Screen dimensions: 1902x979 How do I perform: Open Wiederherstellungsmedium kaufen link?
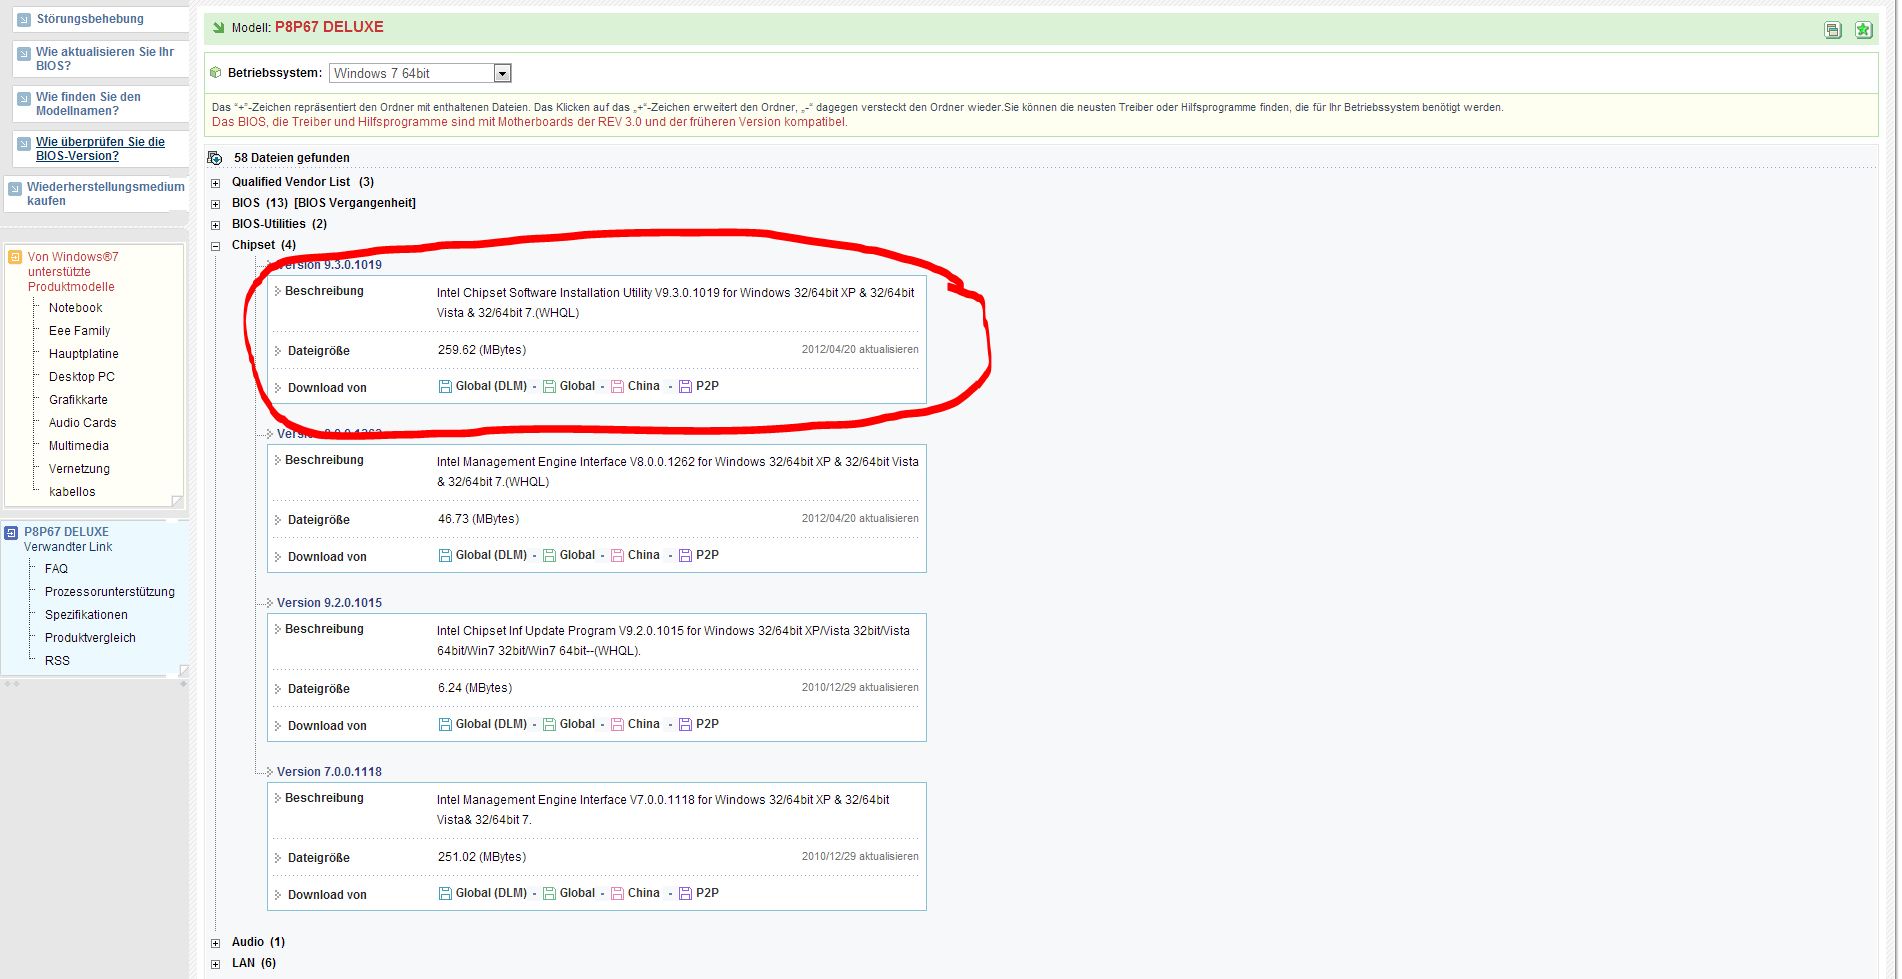coord(106,194)
